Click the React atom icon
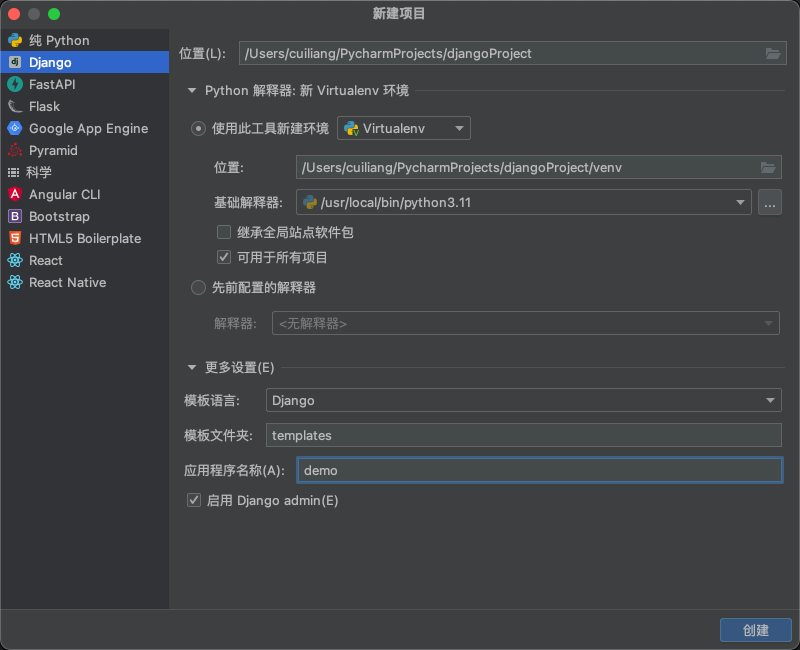The image size is (800, 650). [x=15, y=260]
